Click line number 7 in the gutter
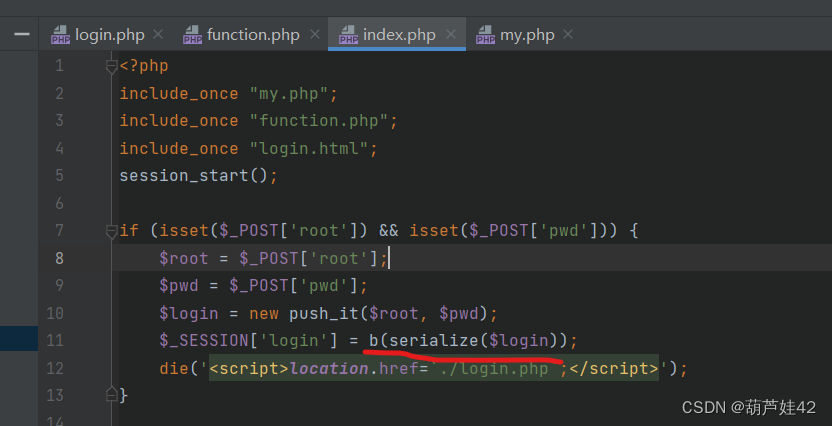 click(59, 230)
